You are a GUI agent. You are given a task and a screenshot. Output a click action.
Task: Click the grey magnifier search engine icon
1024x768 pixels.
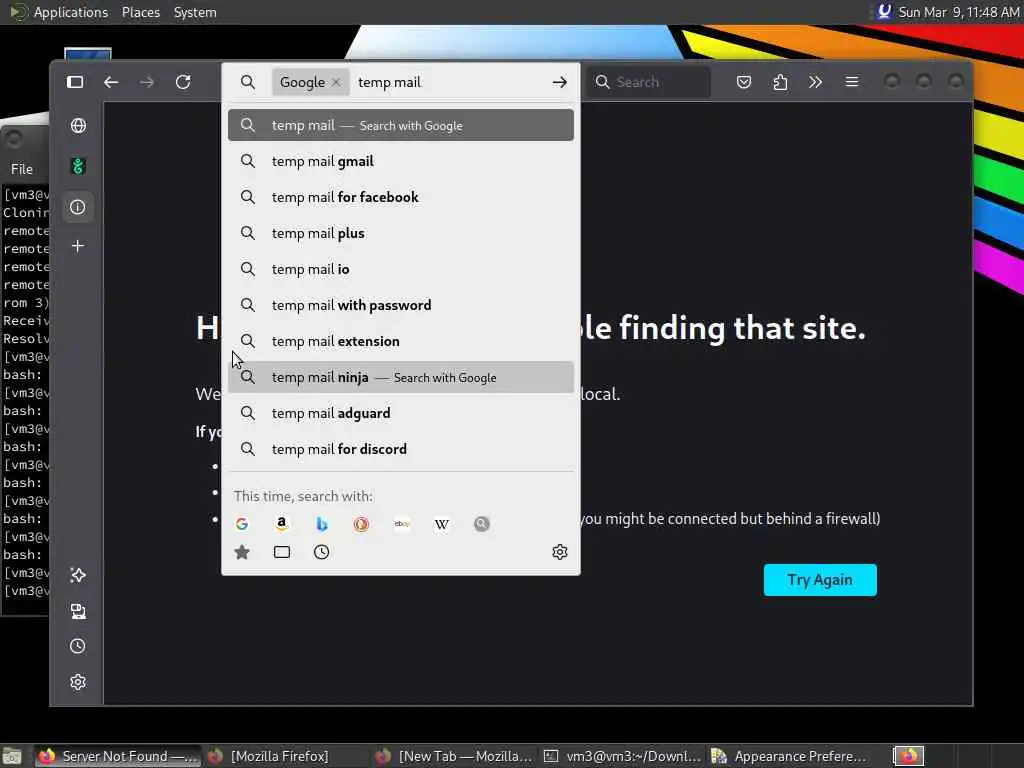click(x=482, y=524)
